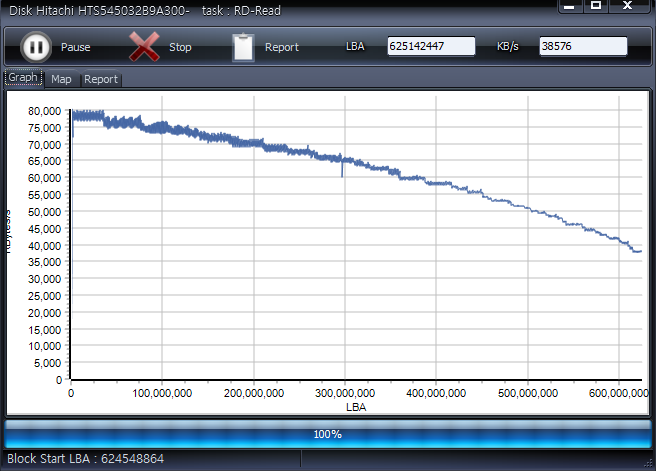The image size is (656, 471).
Task: Click the round Pause icon
Action: [x=36, y=47]
